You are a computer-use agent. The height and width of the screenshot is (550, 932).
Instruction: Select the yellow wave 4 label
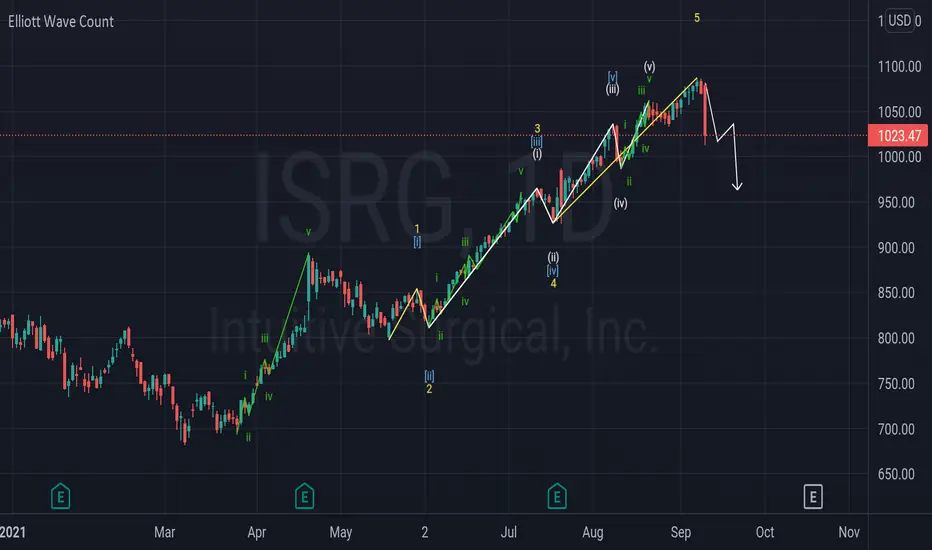553,284
